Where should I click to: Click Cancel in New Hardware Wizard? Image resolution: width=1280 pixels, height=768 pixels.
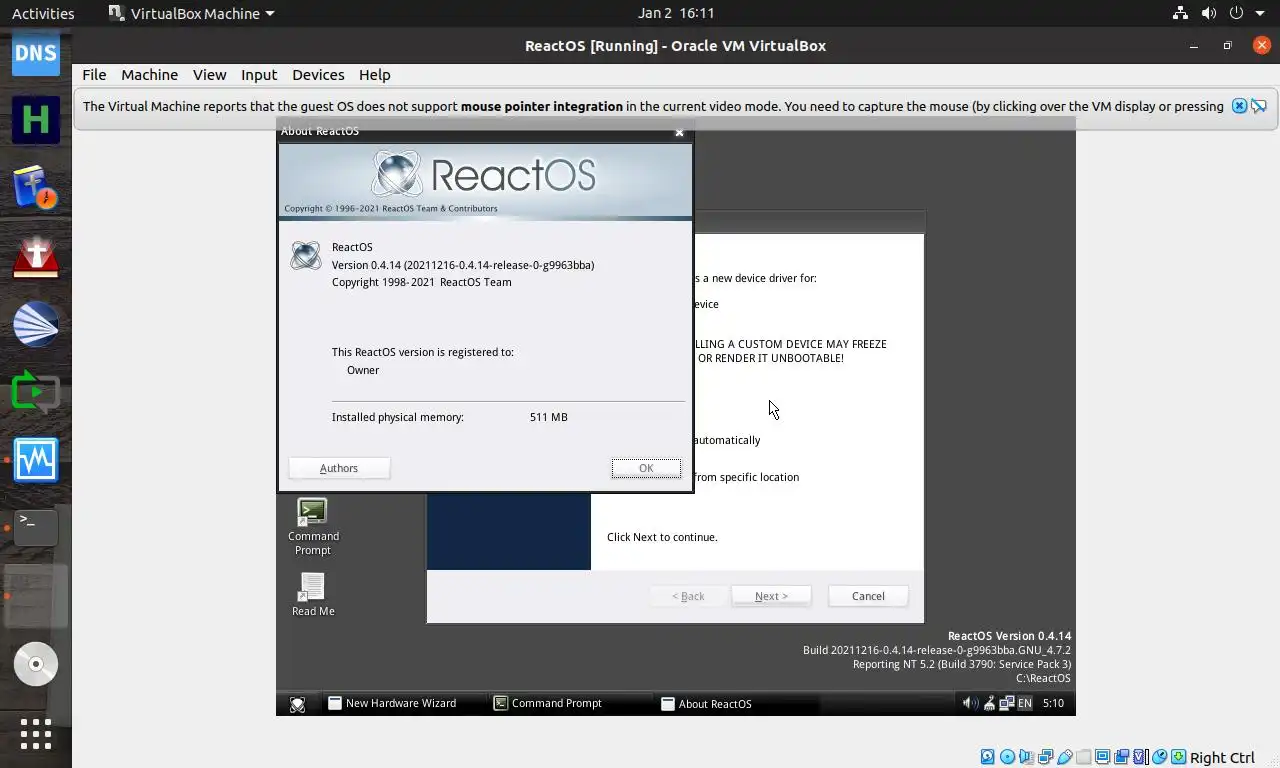868,596
